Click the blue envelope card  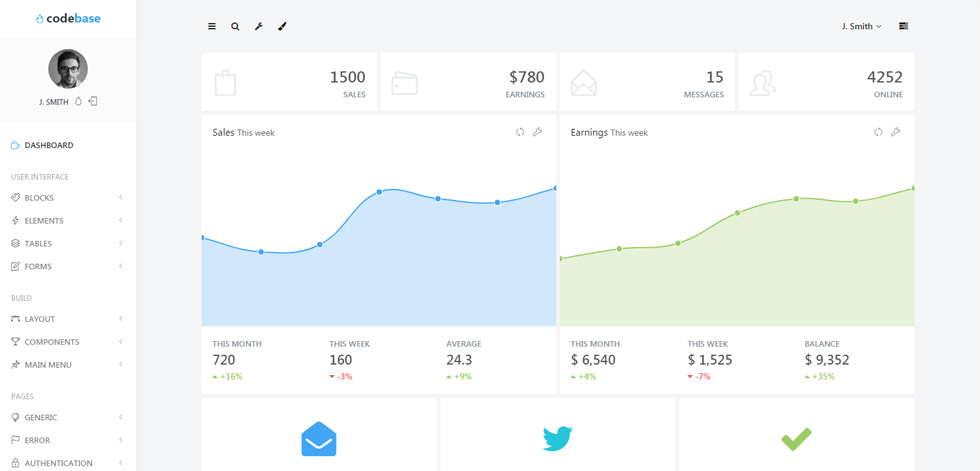(x=319, y=435)
